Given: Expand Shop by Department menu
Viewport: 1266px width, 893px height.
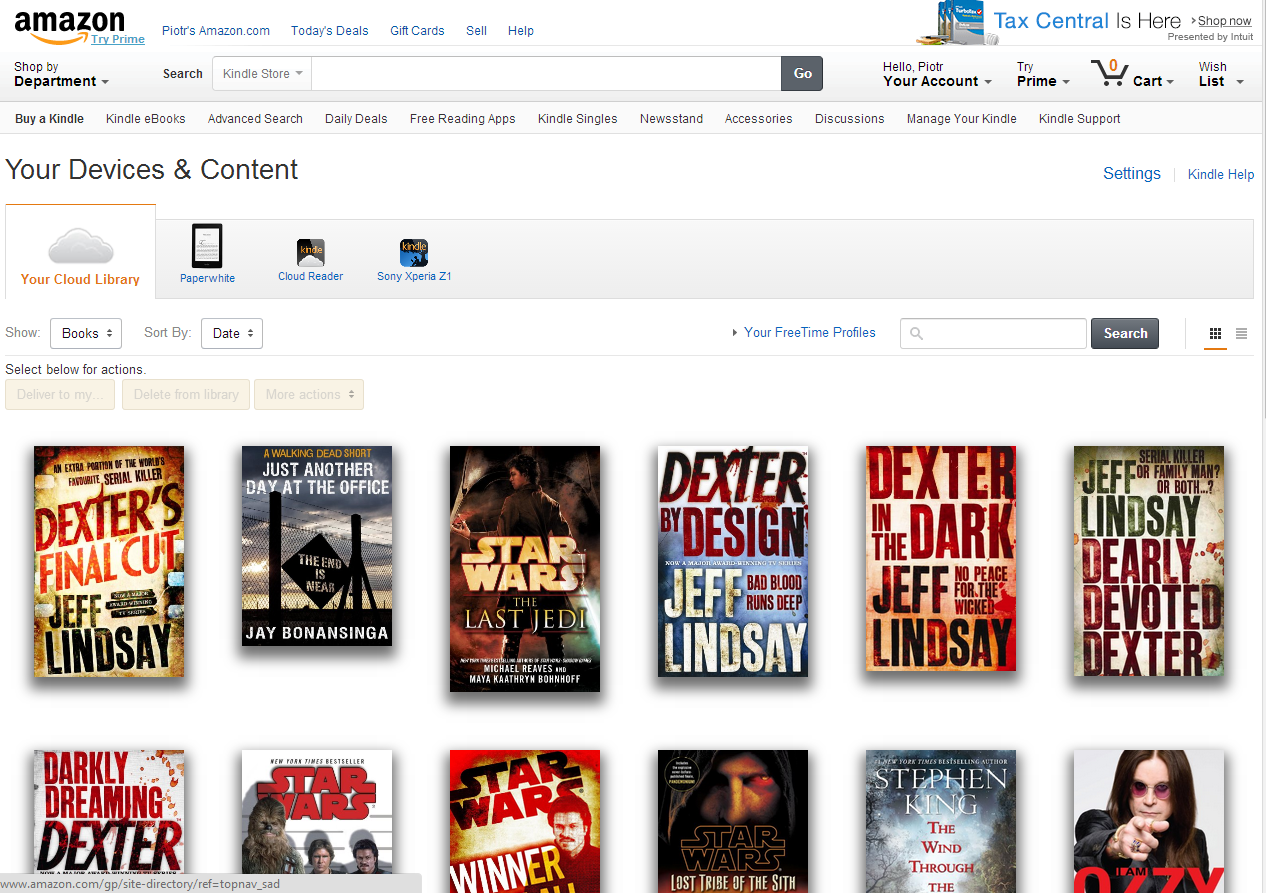Looking at the screenshot, I should tap(61, 75).
